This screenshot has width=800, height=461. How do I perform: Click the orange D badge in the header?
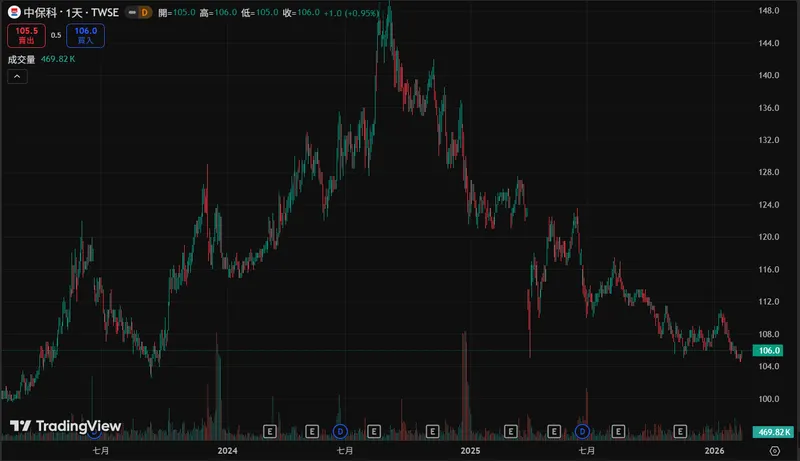click(x=145, y=12)
